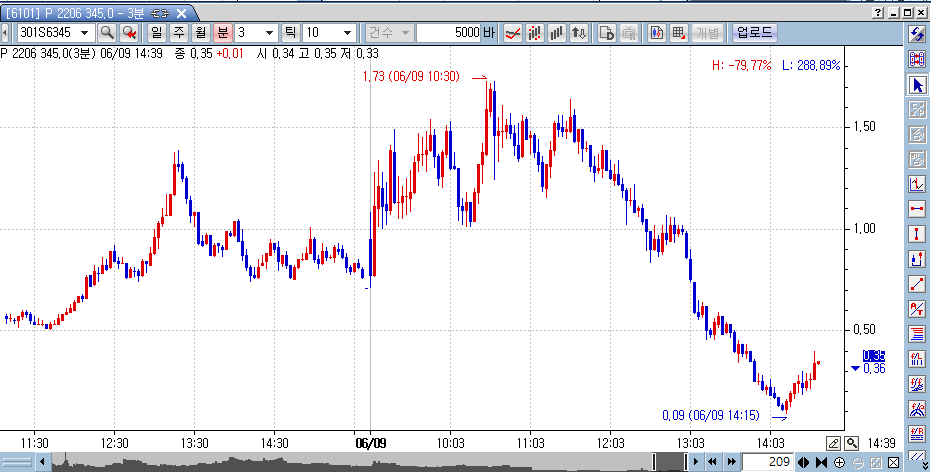Select the horizontal line drawing tool
The image size is (931, 472).
pyautogui.click(x=917, y=209)
